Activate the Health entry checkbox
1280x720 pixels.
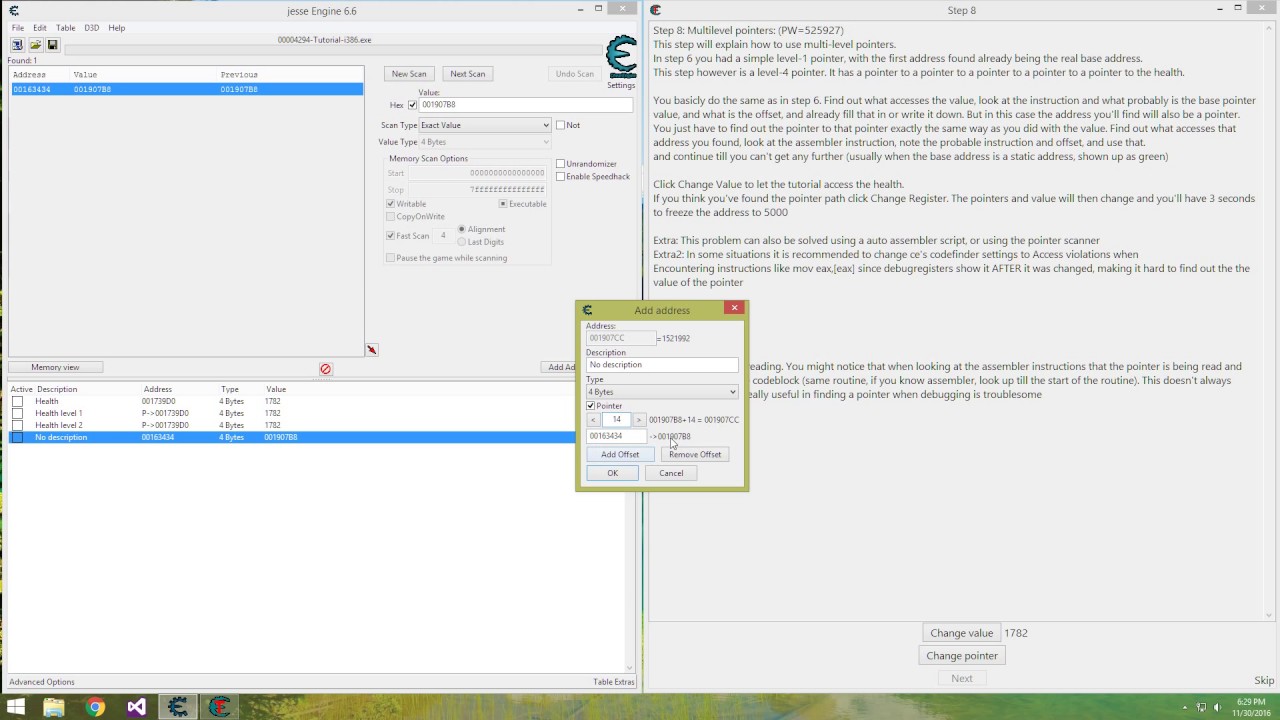[x=17, y=401]
